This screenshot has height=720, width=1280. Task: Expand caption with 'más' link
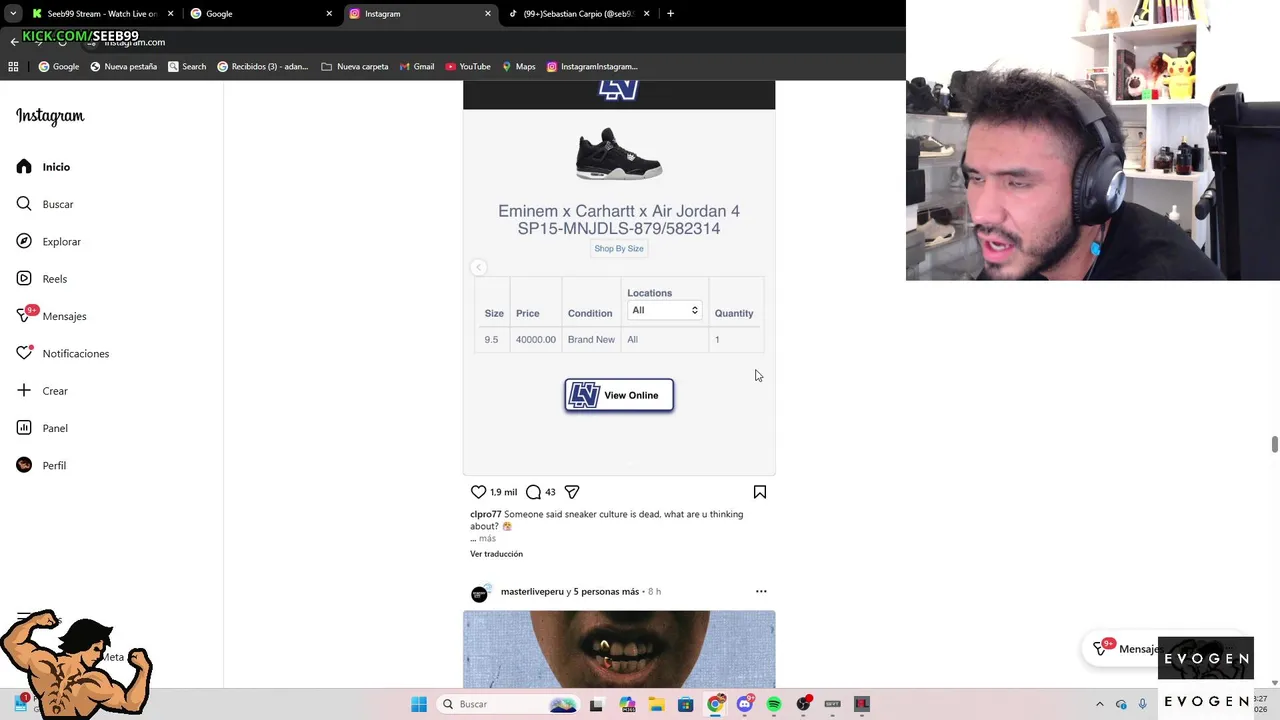click(487, 538)
